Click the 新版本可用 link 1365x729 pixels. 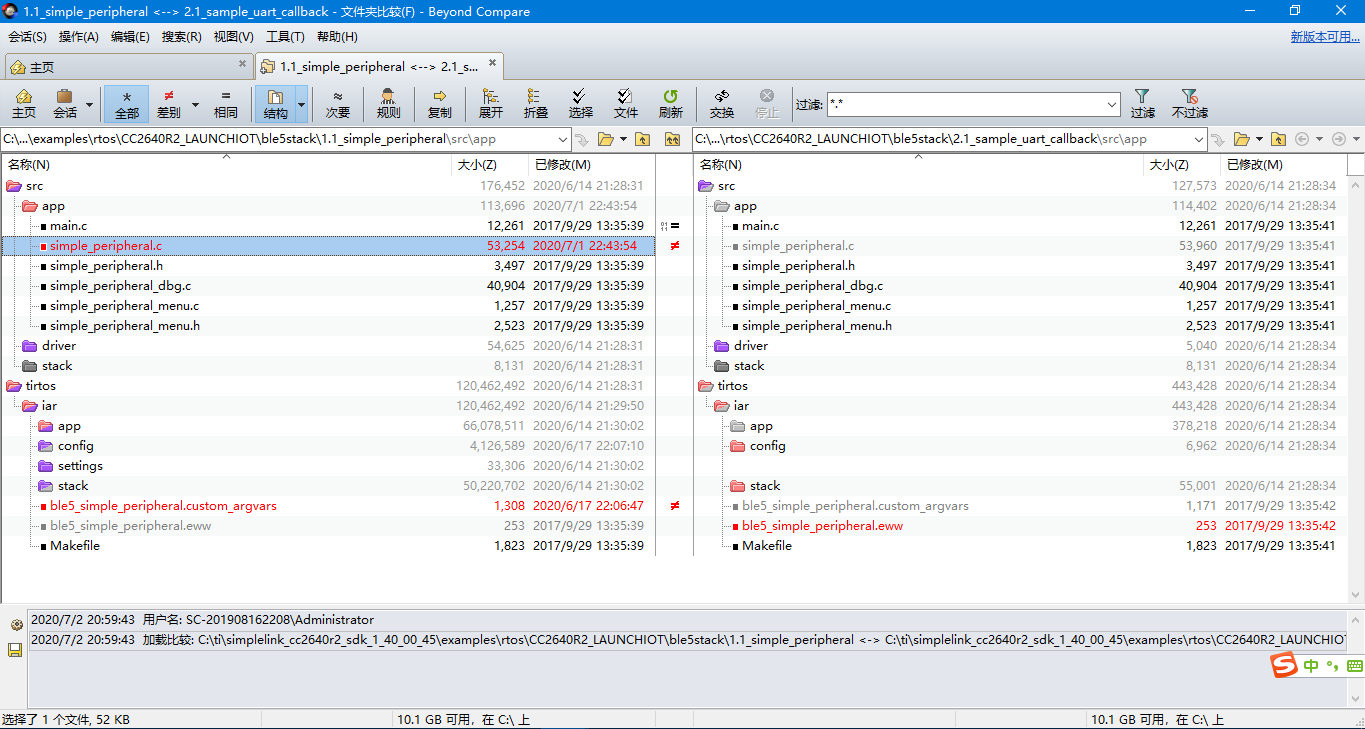click(1325, 37)
